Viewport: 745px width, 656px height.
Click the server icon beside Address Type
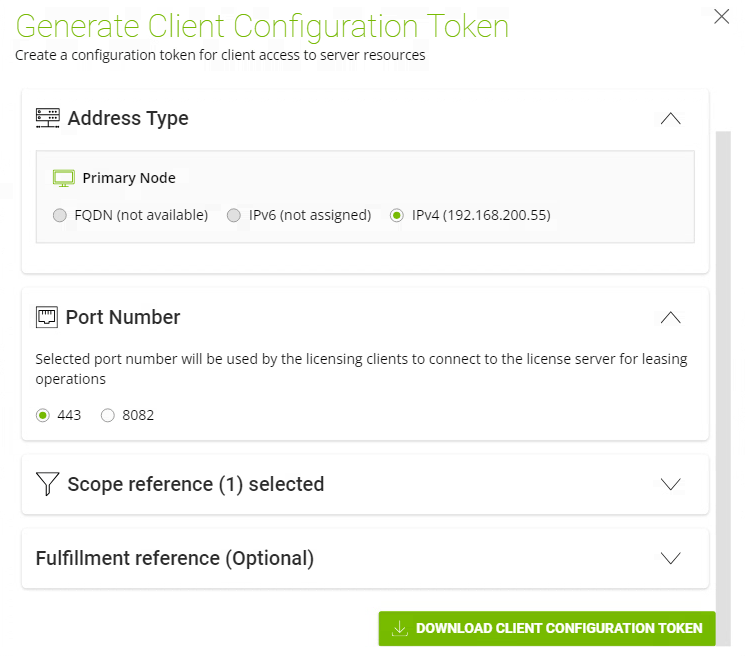tap(47, 118)
